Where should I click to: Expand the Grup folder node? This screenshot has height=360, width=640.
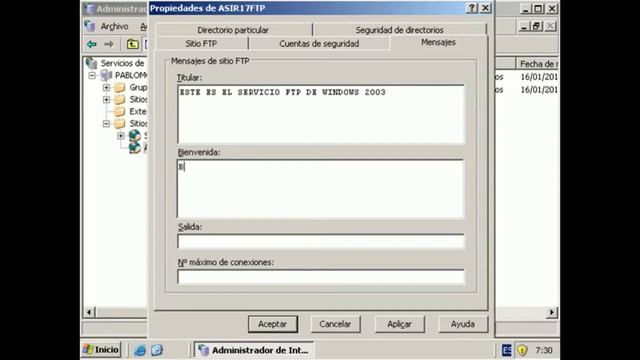click(x=106, y=87)
